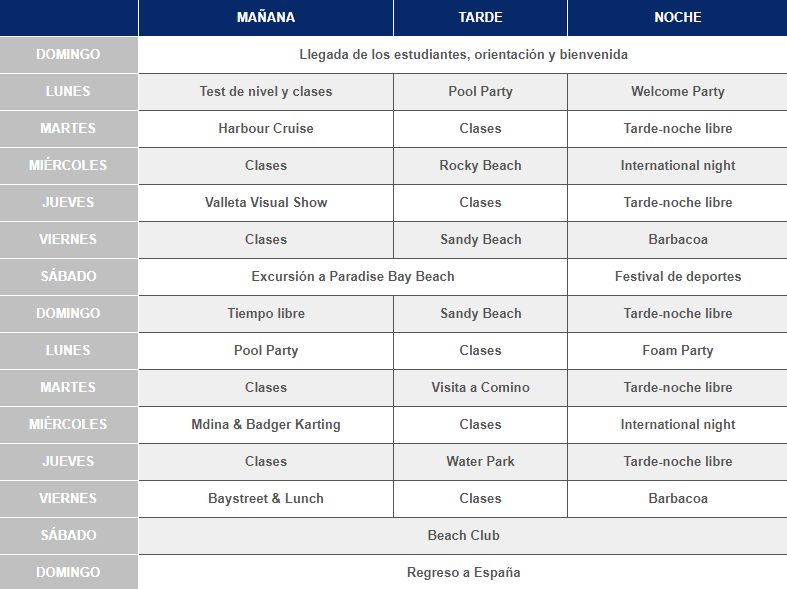Screen dimensions: 787x589
Task: Click the Regreso a España row
Action: (463, 572)
